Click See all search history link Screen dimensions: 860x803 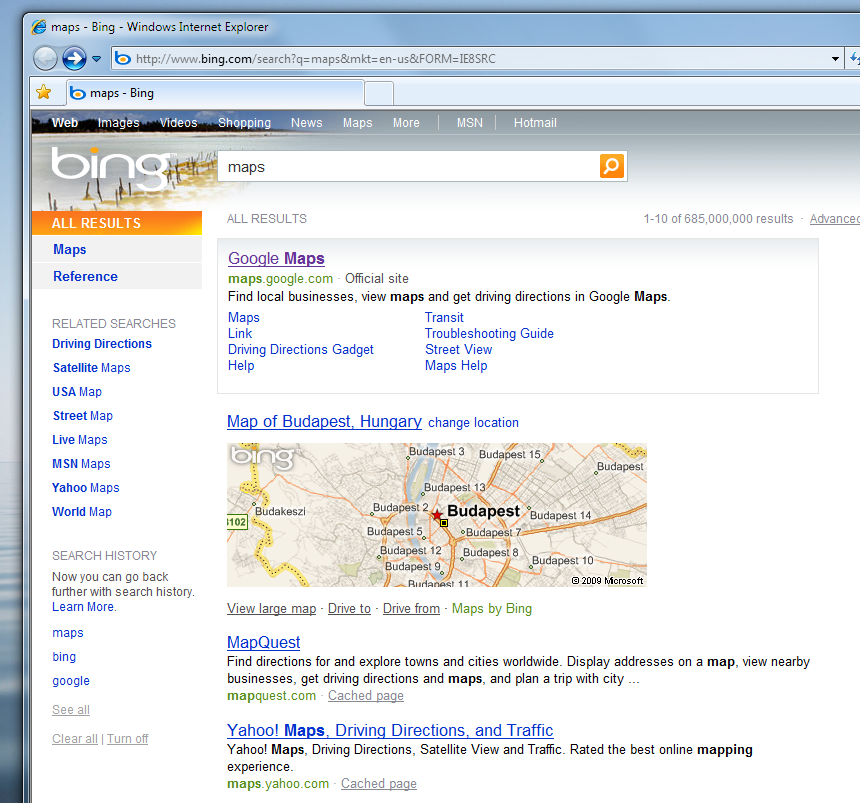tap(71, 710)
